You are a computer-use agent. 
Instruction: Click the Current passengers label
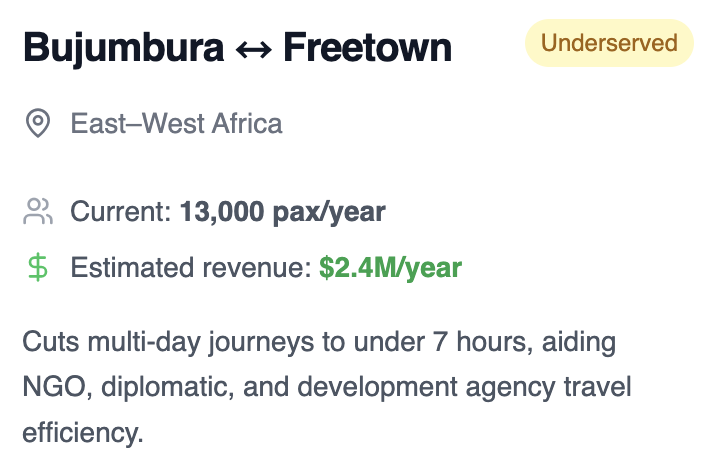point(121,211)
